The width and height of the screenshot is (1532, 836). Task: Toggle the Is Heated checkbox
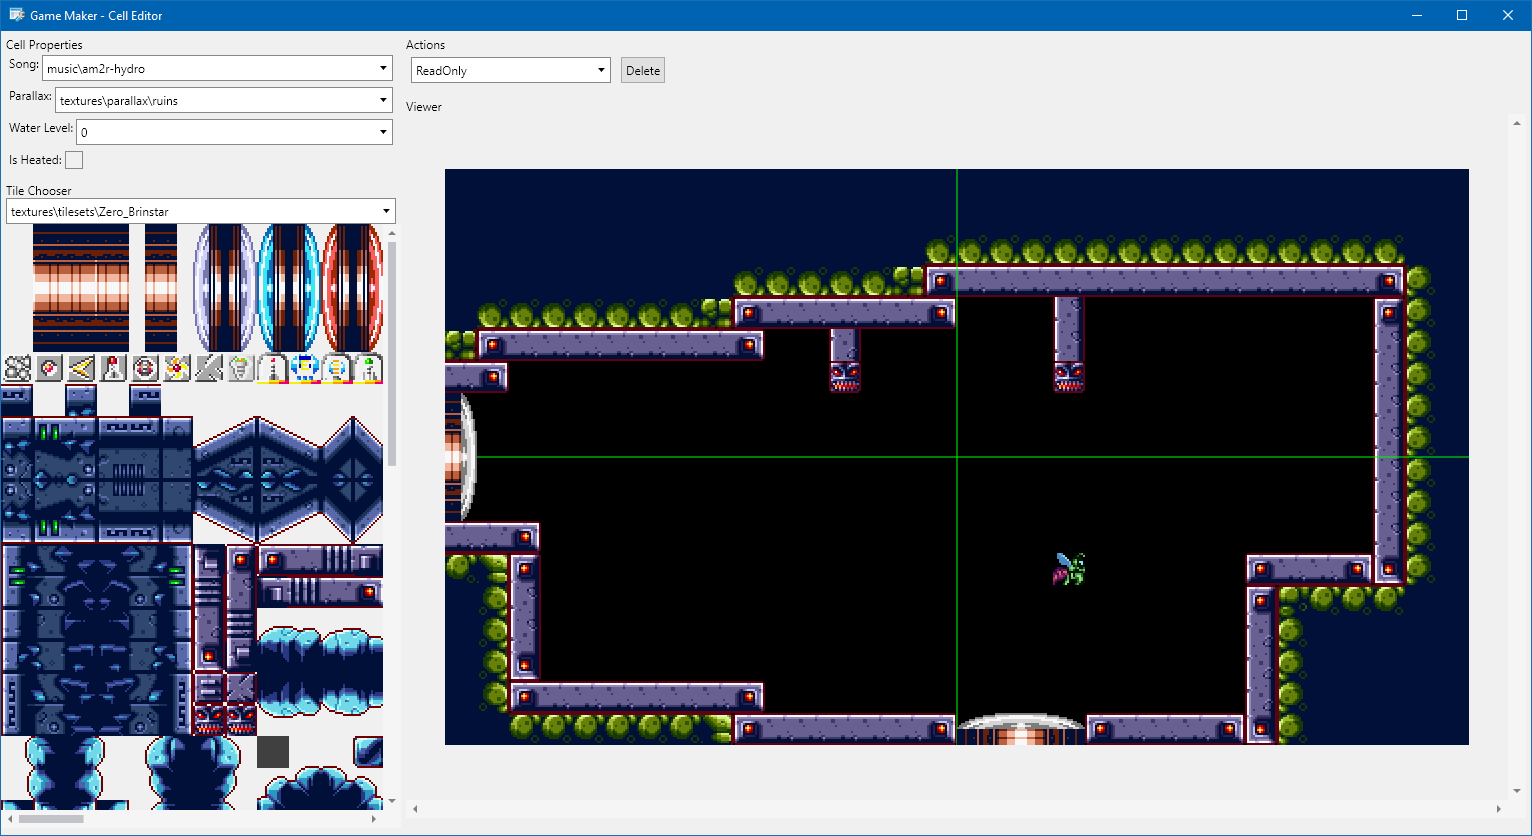tap(74, 160)
